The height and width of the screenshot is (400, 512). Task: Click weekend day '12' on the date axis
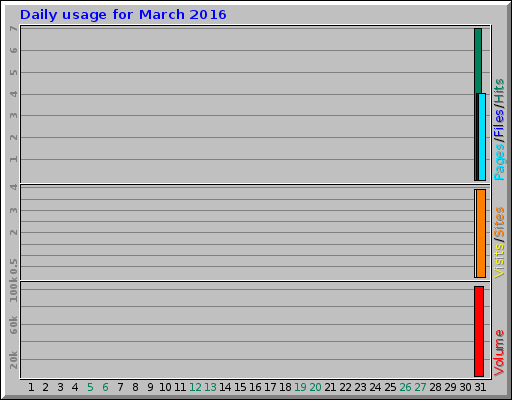pos(195,387)
